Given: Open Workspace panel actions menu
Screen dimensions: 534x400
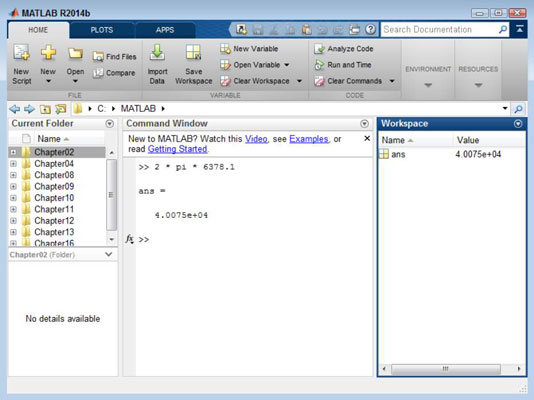Looking at the screenshot, I should (x=518, y=124).
